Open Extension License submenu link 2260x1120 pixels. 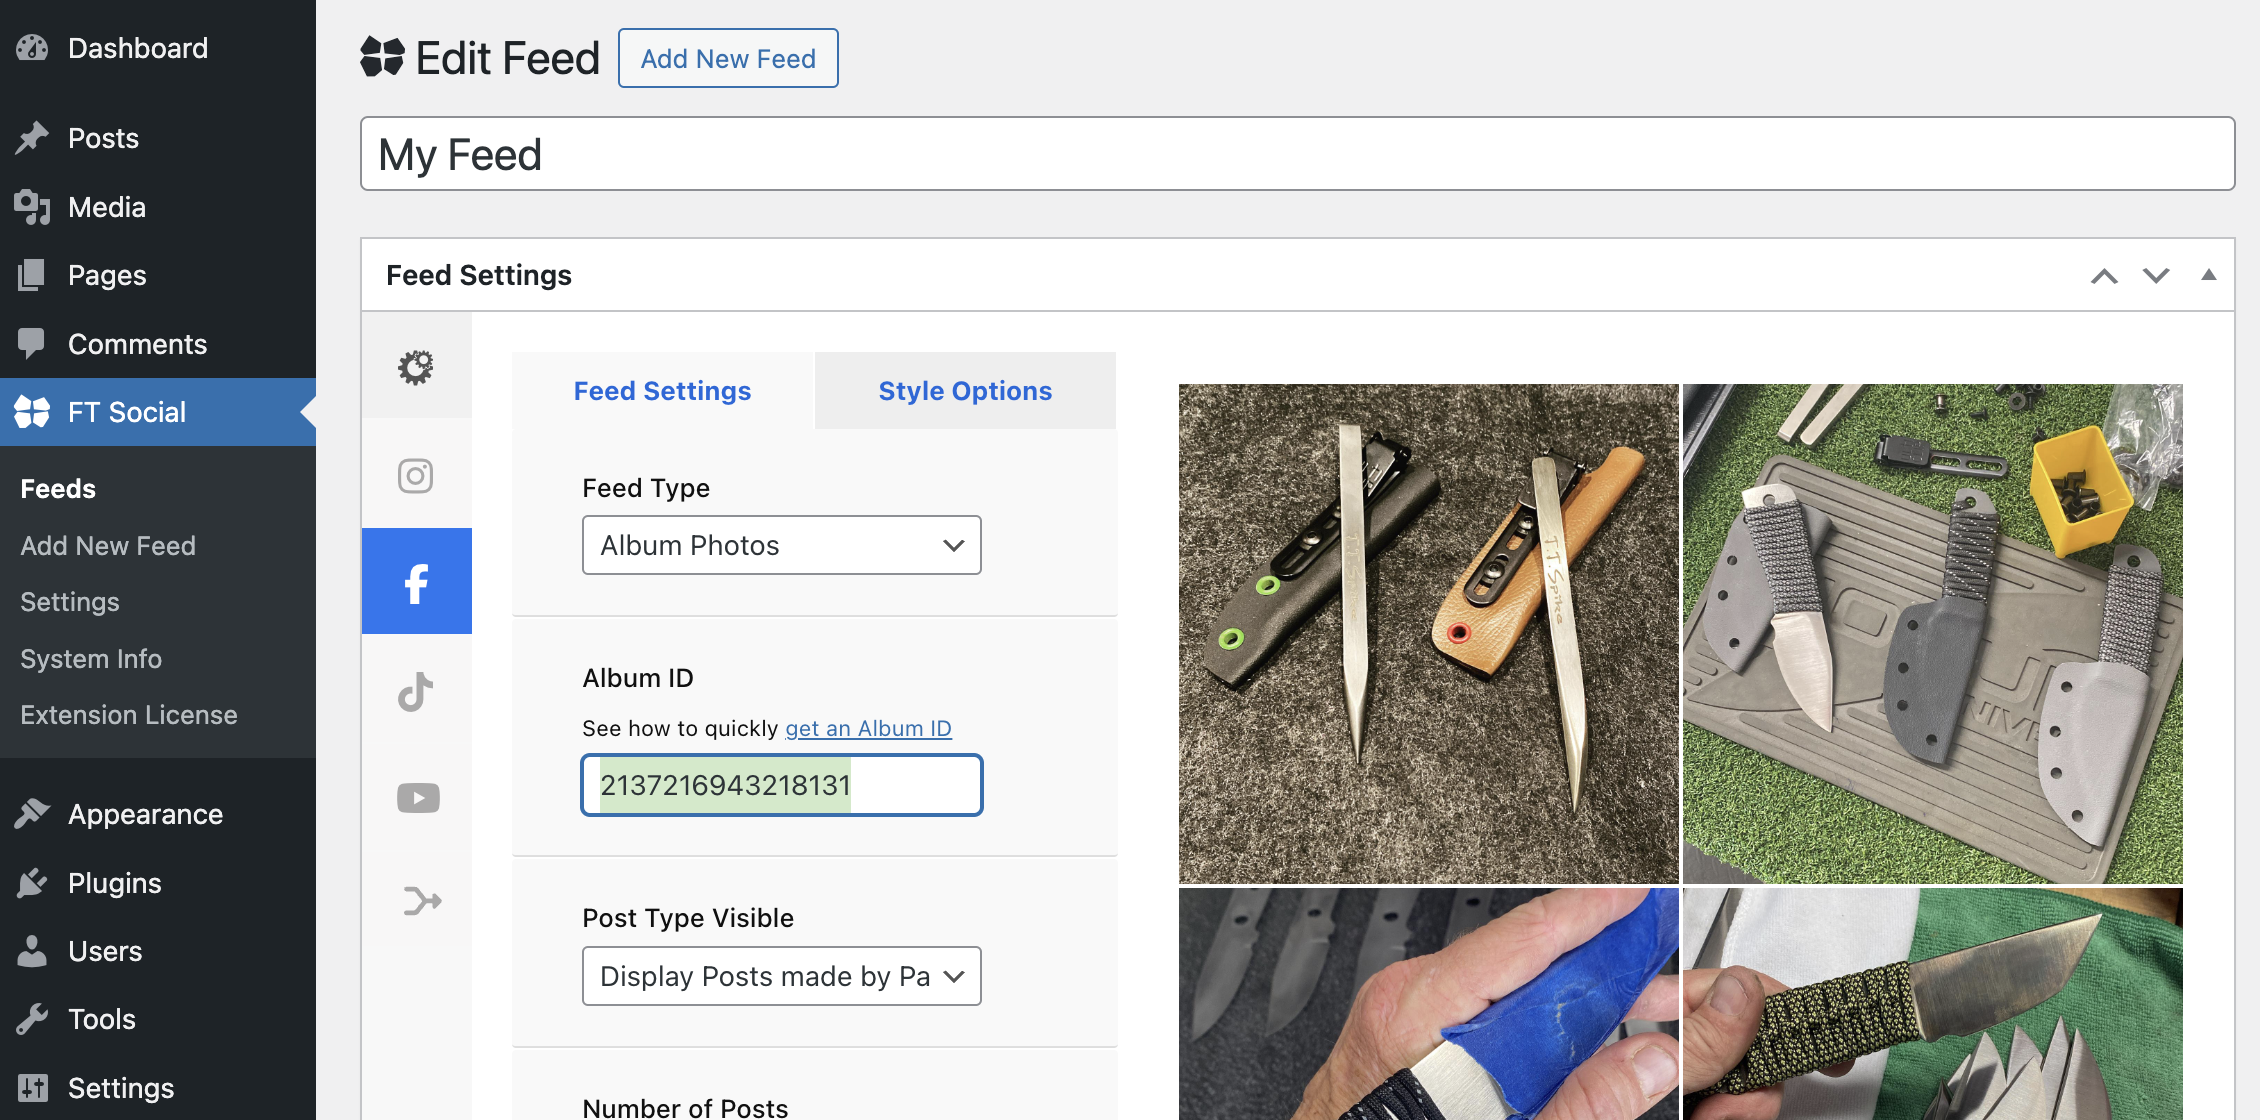[129, 715]
